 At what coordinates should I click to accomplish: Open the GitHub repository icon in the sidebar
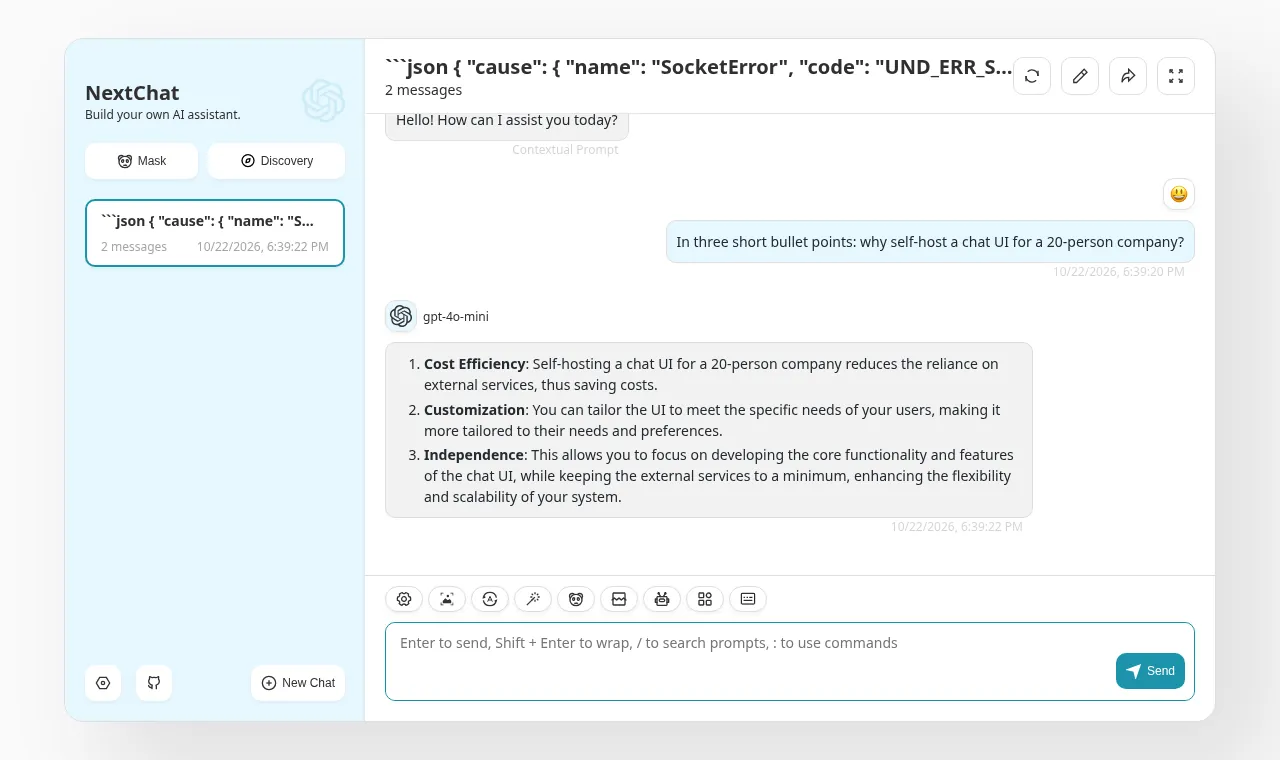(x=154, y=683)
